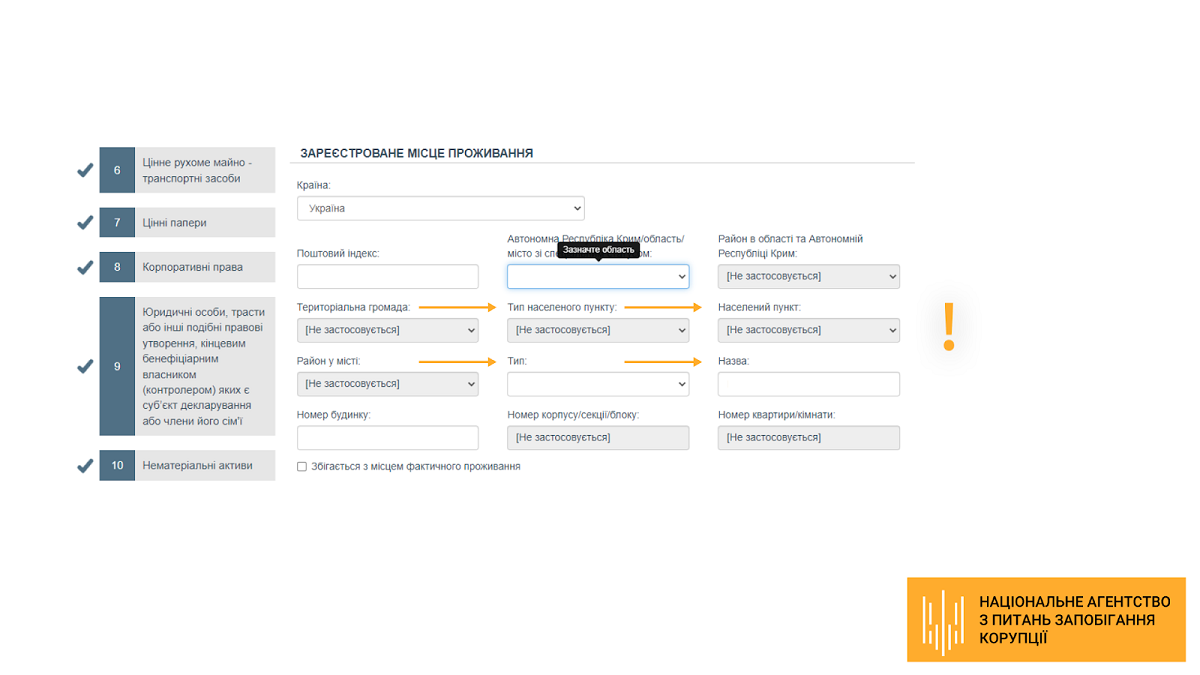Navigate to Нематеріальні активи section
1200x675 pixels.
tap(204, 465)
